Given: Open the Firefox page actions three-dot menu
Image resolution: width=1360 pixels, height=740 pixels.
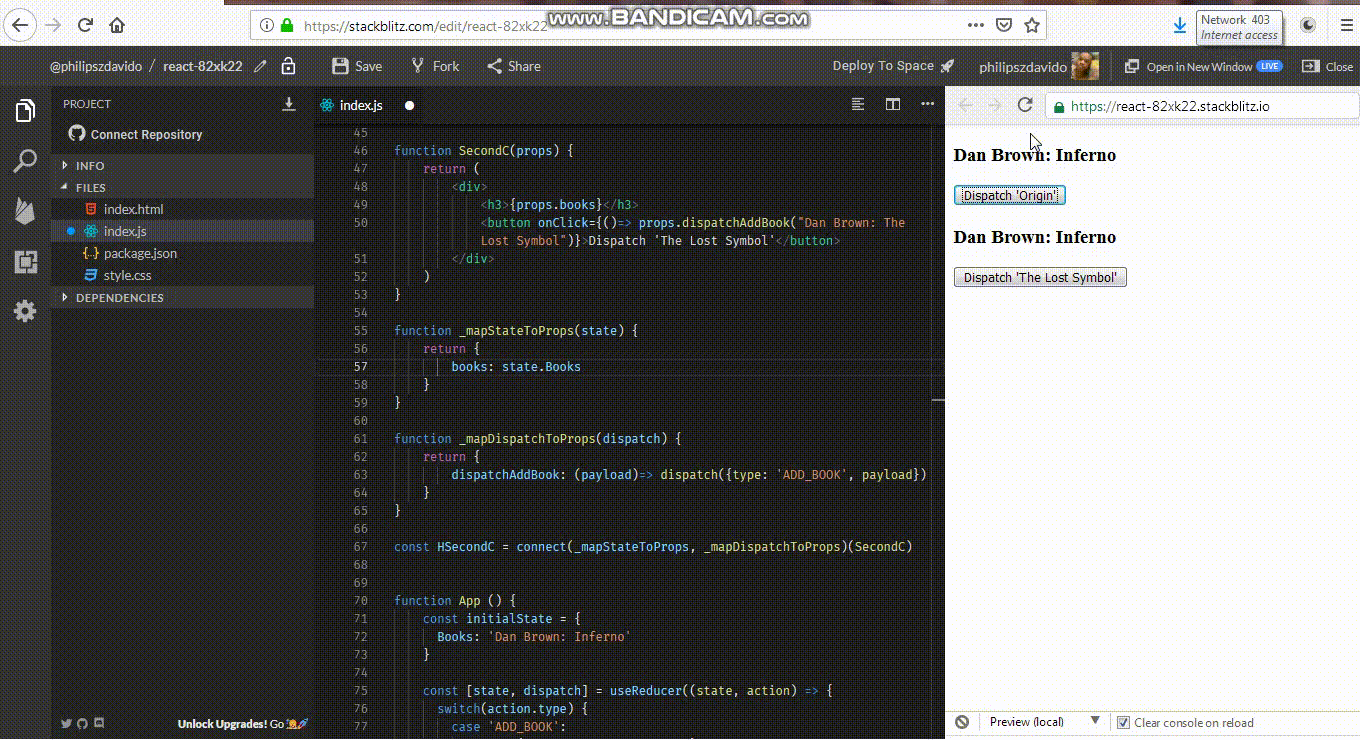Looking at the screenshot, I should click(976, 25).
